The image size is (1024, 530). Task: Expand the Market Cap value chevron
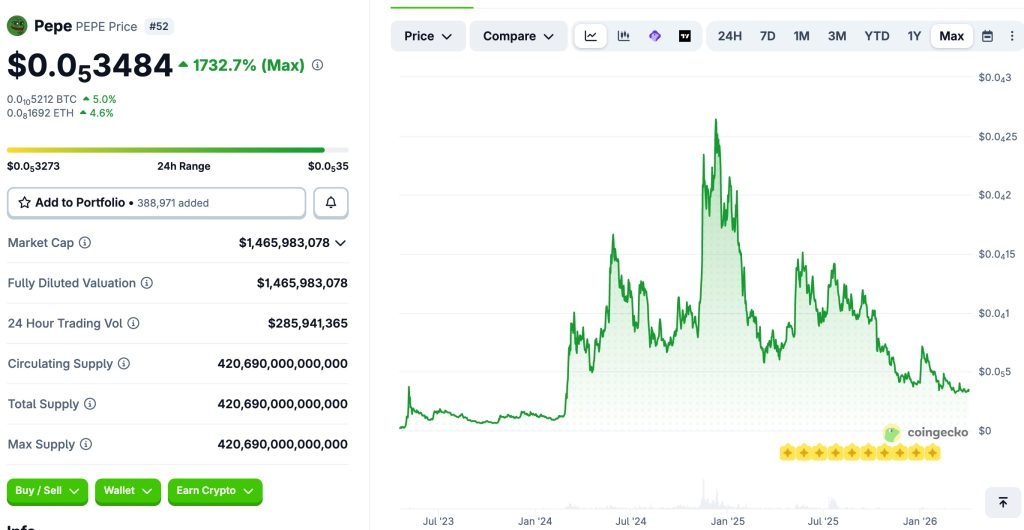340,243
